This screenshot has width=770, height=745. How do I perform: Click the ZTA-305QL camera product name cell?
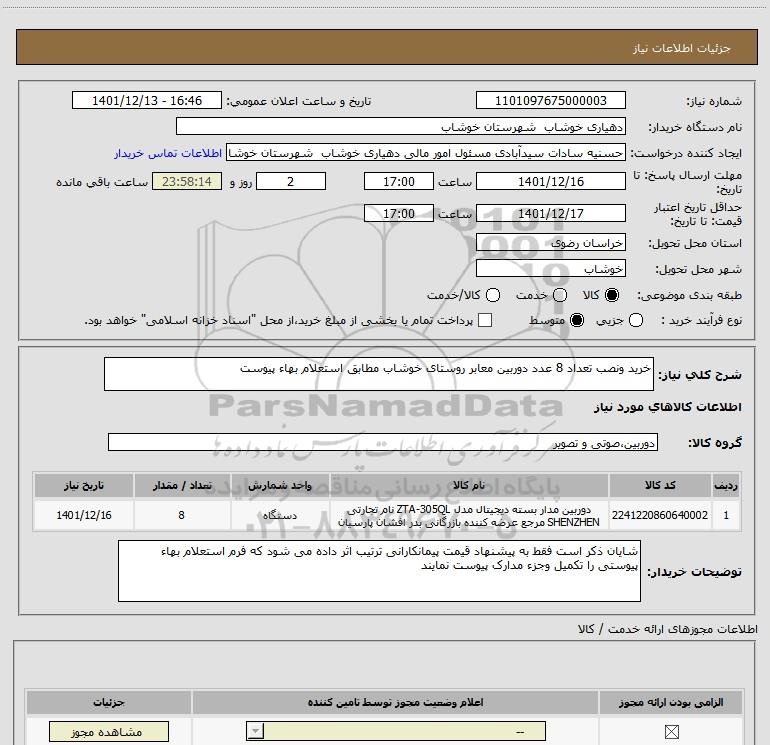469,515
